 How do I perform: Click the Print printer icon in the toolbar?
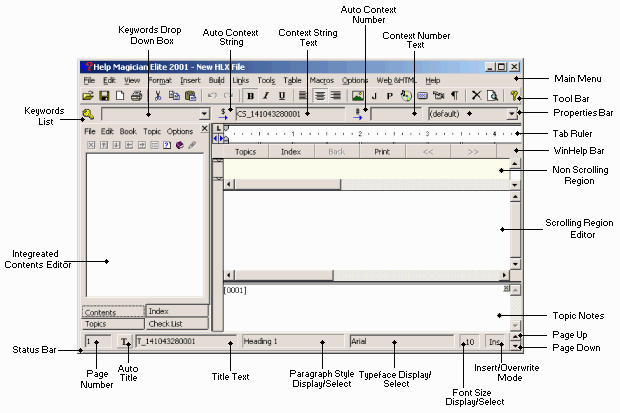[136, 96]
